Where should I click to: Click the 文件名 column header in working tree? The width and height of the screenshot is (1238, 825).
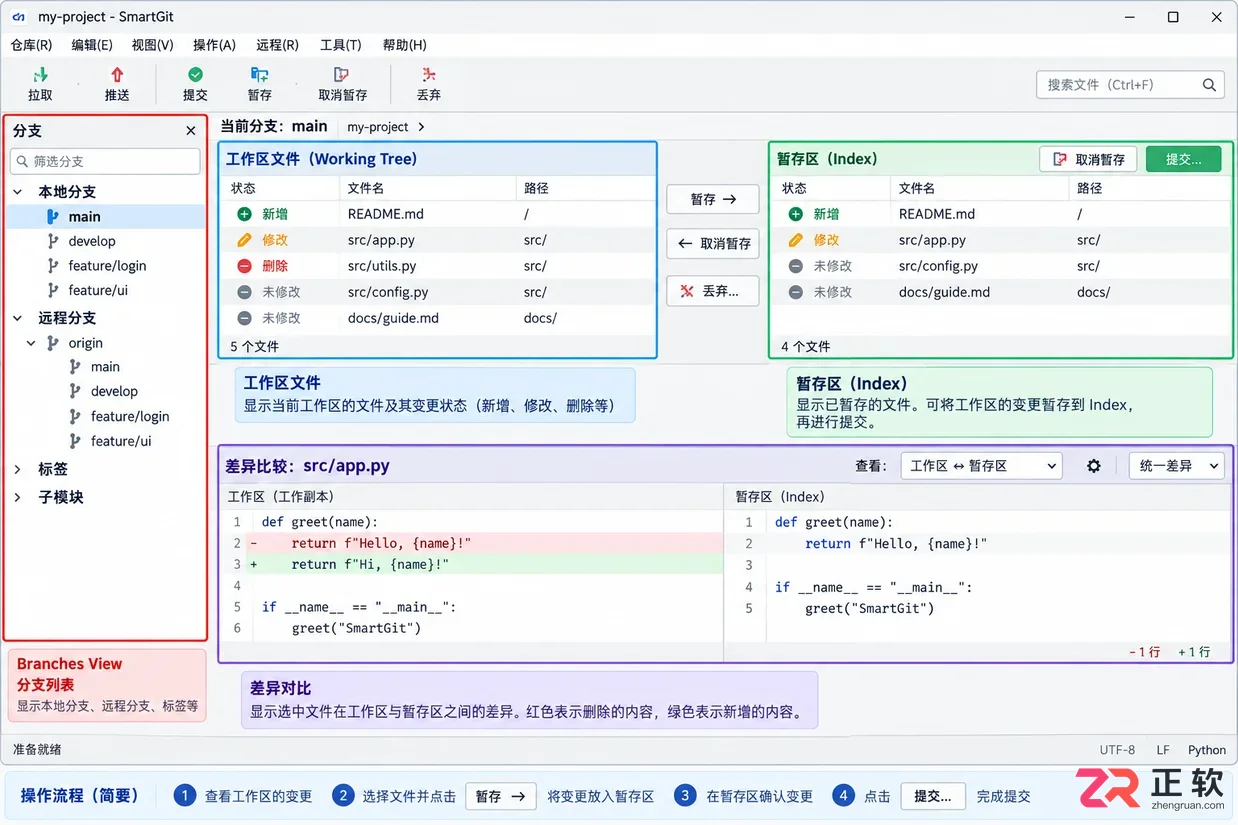tap(366, 188)
